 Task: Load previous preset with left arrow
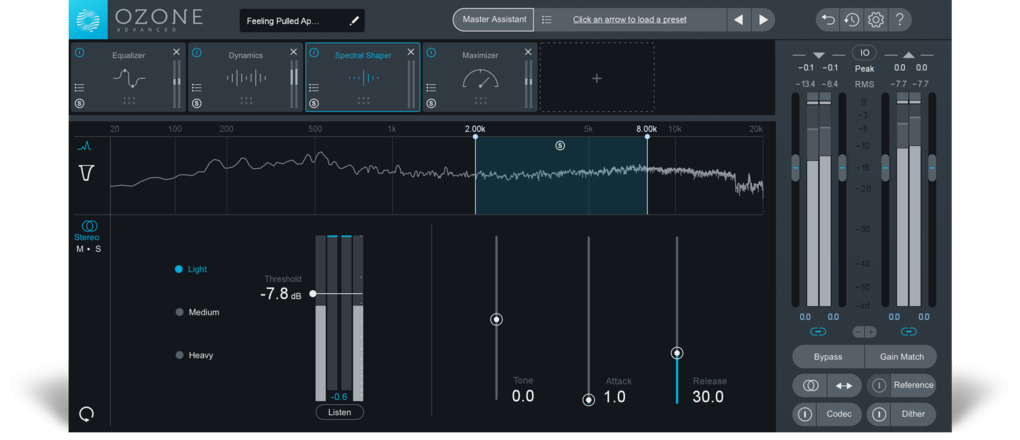click(738, 20)
